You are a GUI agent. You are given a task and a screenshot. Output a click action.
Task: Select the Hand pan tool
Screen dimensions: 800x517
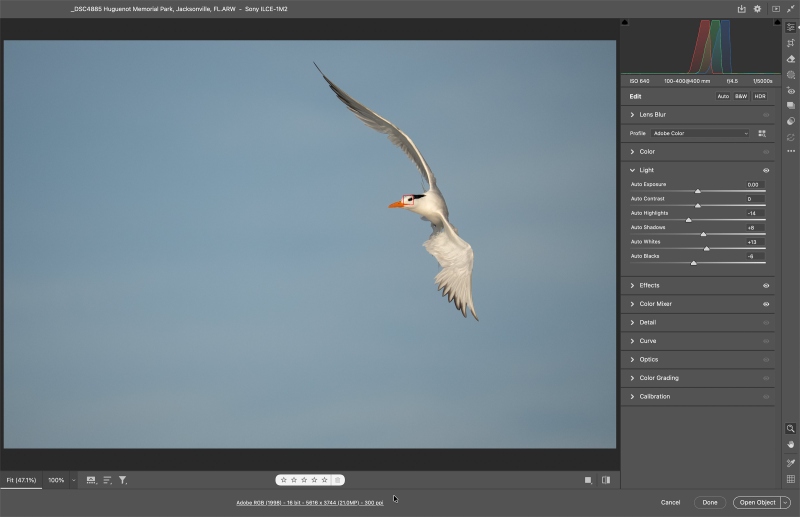790,445
